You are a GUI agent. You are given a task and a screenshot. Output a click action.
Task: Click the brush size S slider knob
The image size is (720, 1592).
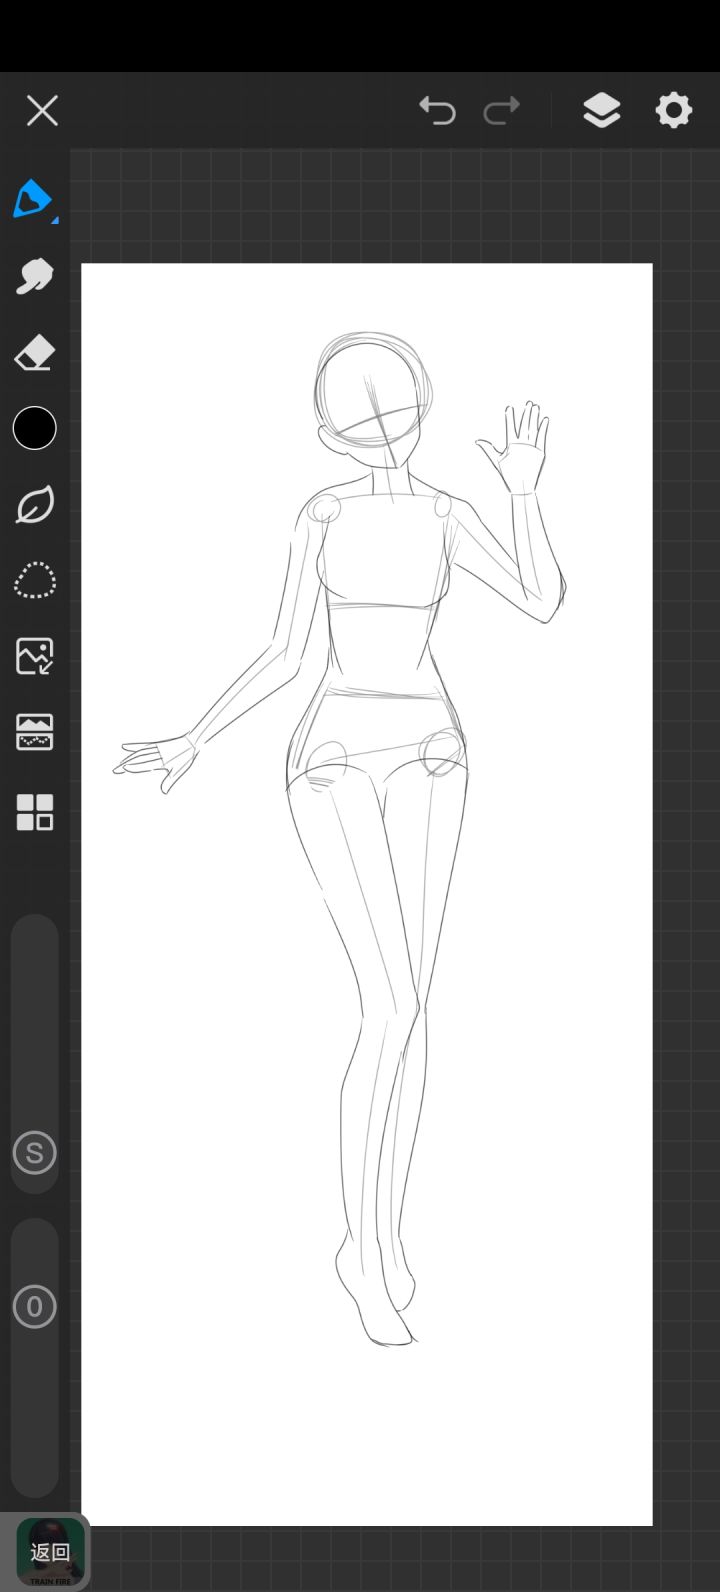click(x=34, y=1153)
